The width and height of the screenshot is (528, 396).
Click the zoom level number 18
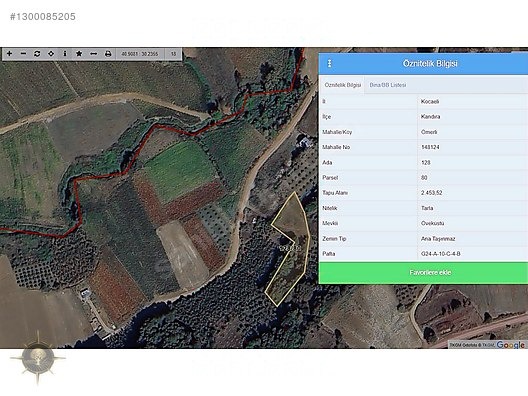coord(173,54)
